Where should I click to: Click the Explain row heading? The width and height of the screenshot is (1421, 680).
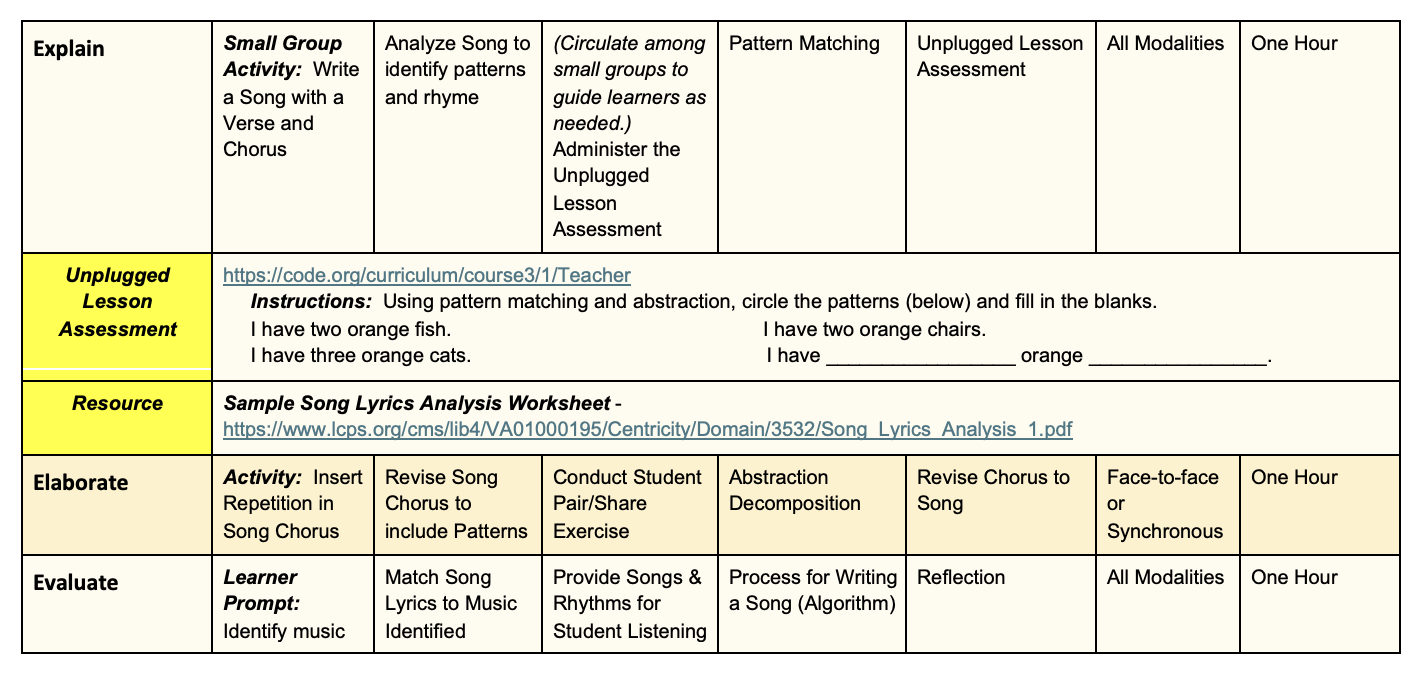pos(69,48)
